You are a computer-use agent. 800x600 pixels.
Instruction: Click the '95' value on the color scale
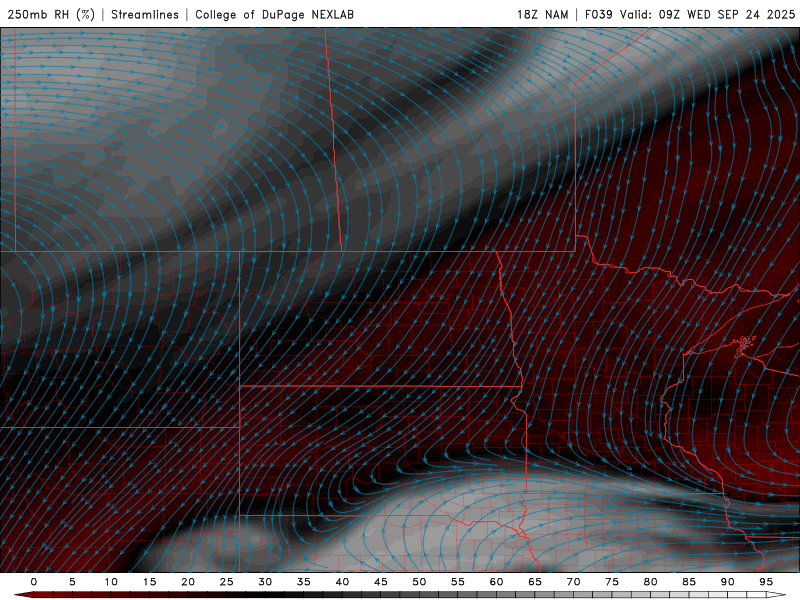(x=766, y=582)
